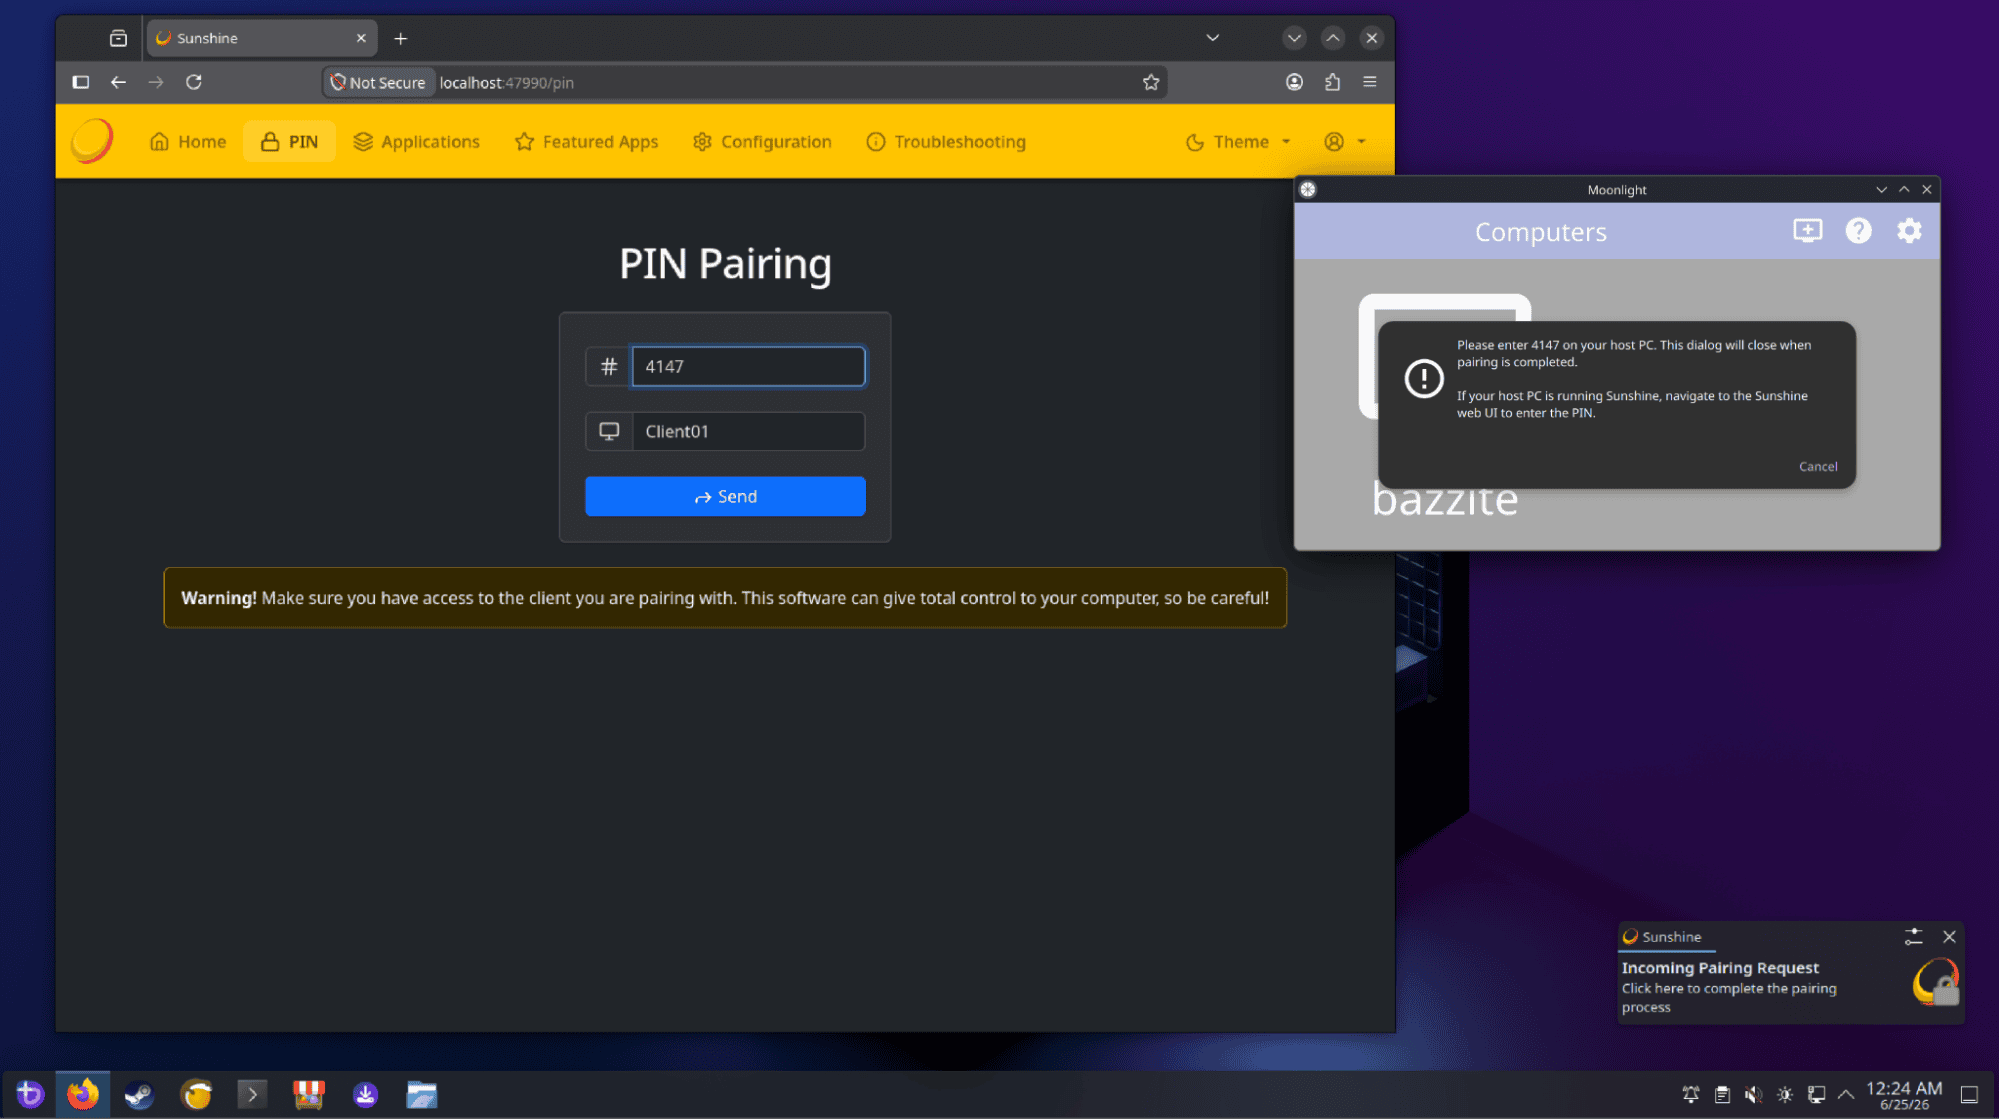1999x1119 pixels.
Task: Expand hidden system tray icons
Action: click(1846, 1095)
